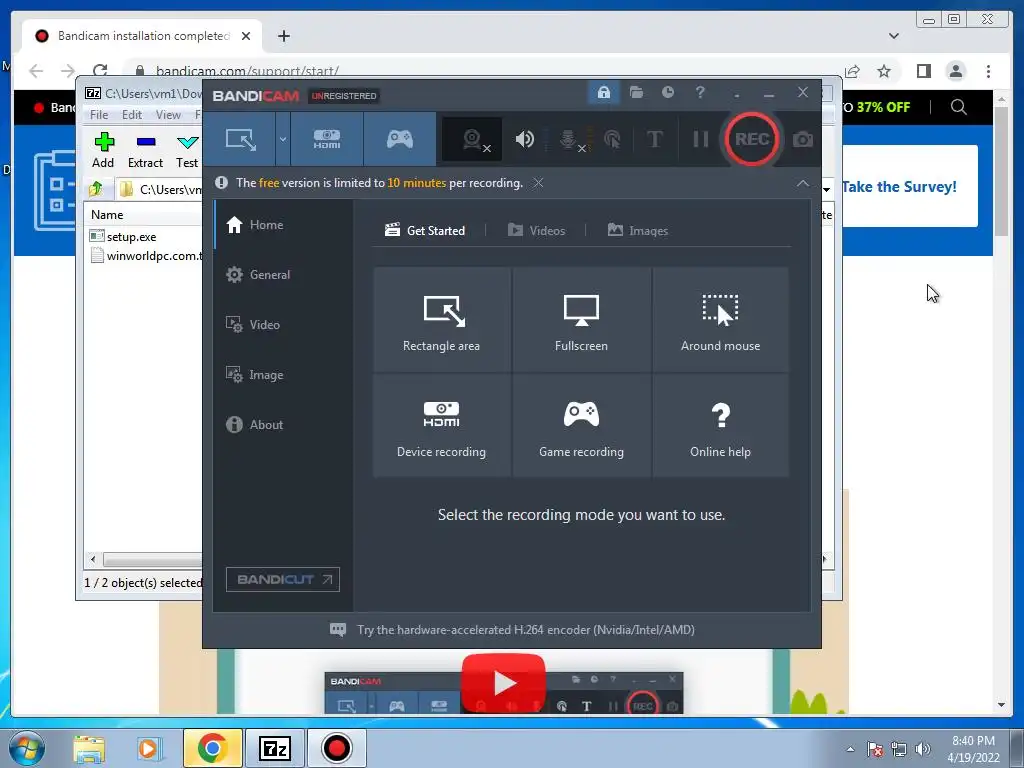Open scheduled recording clock icon
Image resolution: width=1024 pixels, height=768 pixels.
(x=667, y=92)
